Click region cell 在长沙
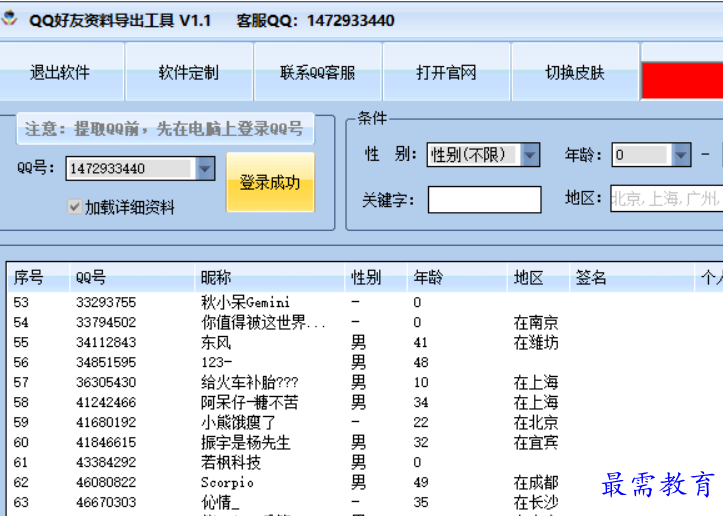Viewport: 723px width, 516px height. point(536,503)
